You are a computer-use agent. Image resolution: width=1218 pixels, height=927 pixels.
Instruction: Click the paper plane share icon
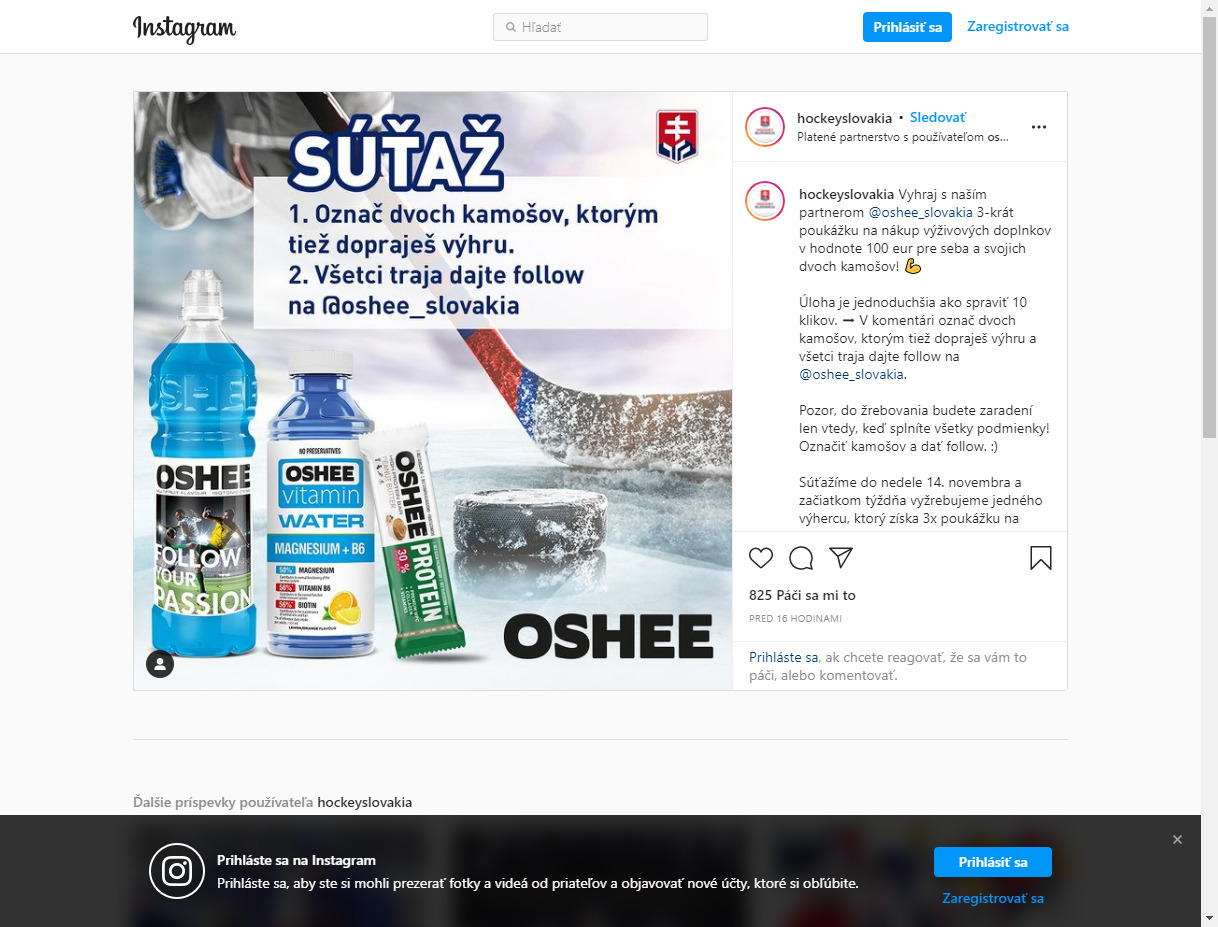pyautogui.click(x=841, y=557)
